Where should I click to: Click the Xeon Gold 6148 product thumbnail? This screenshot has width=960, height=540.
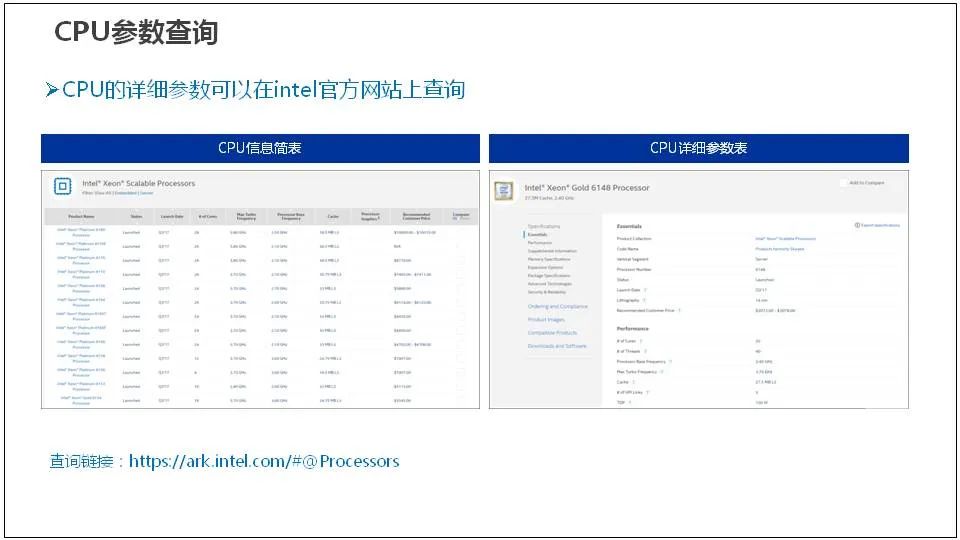pos(504,190)
